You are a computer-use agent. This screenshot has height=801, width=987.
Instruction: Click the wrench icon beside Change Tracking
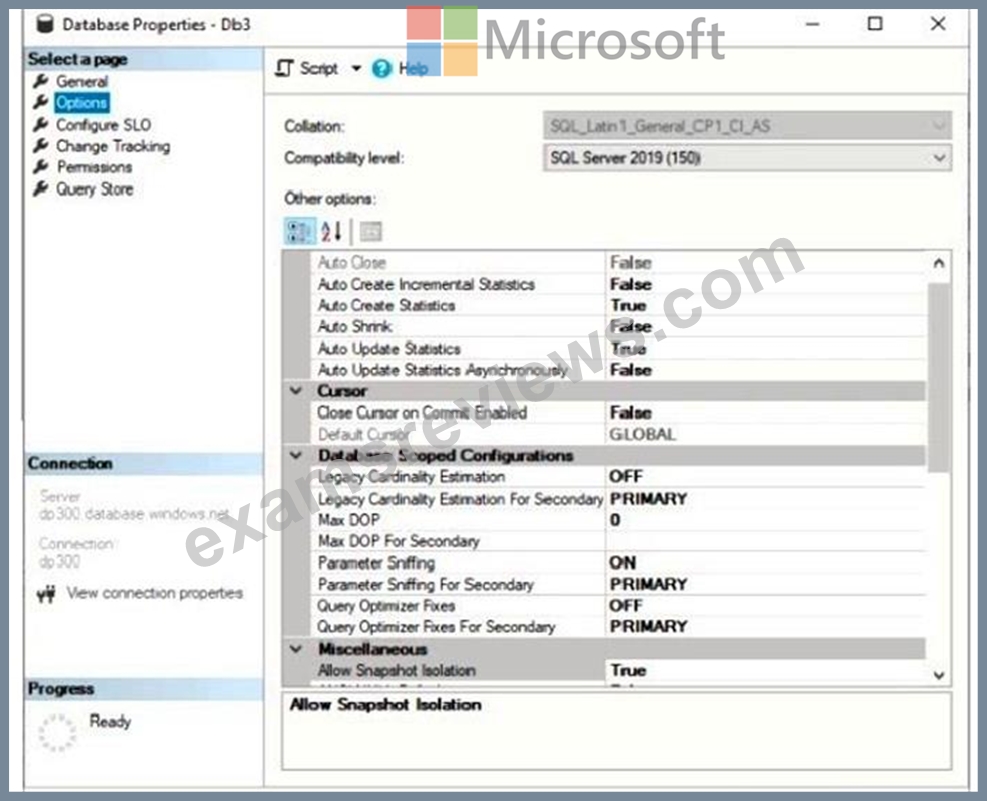tap(41, 146)
